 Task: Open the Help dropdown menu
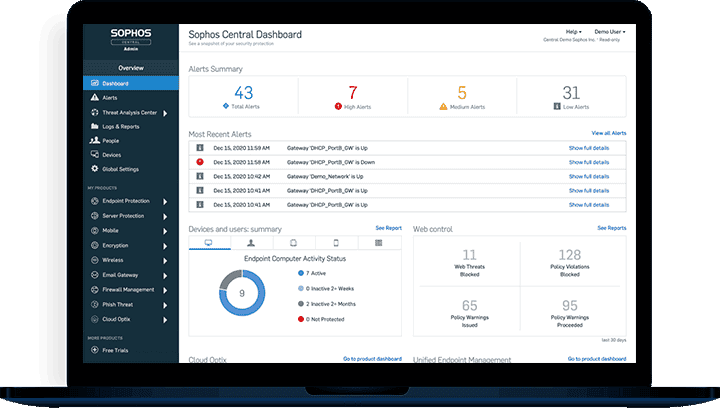574,32
